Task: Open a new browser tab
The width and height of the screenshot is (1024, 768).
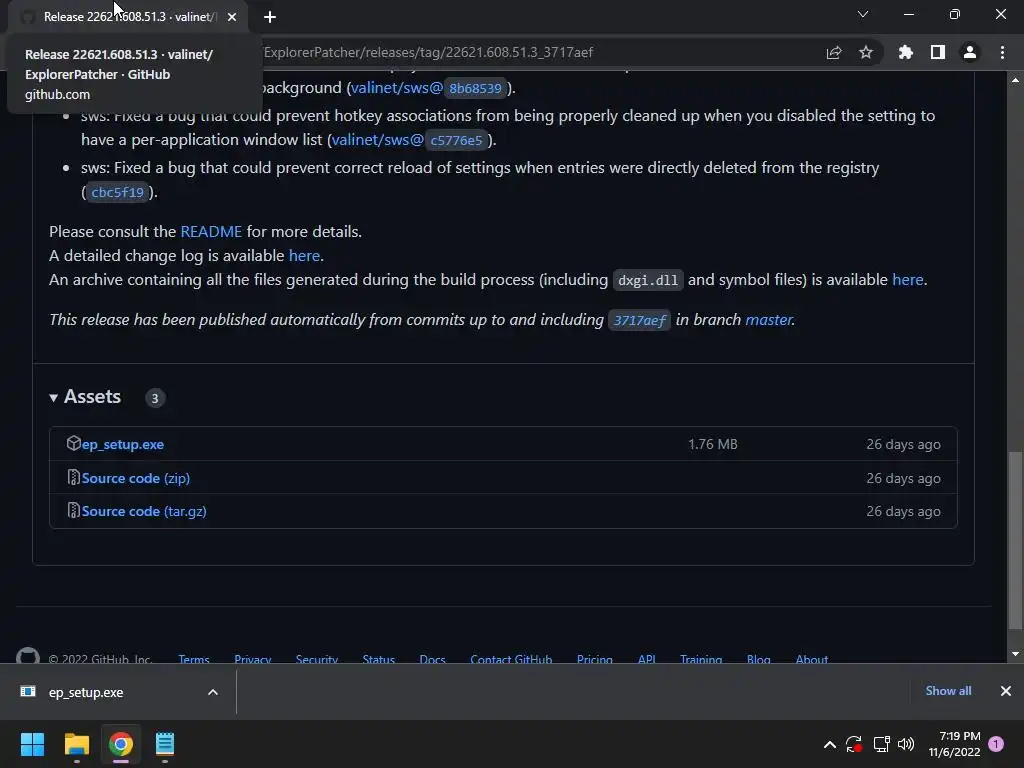Action: pyautogui.click(x=270, y=17)
